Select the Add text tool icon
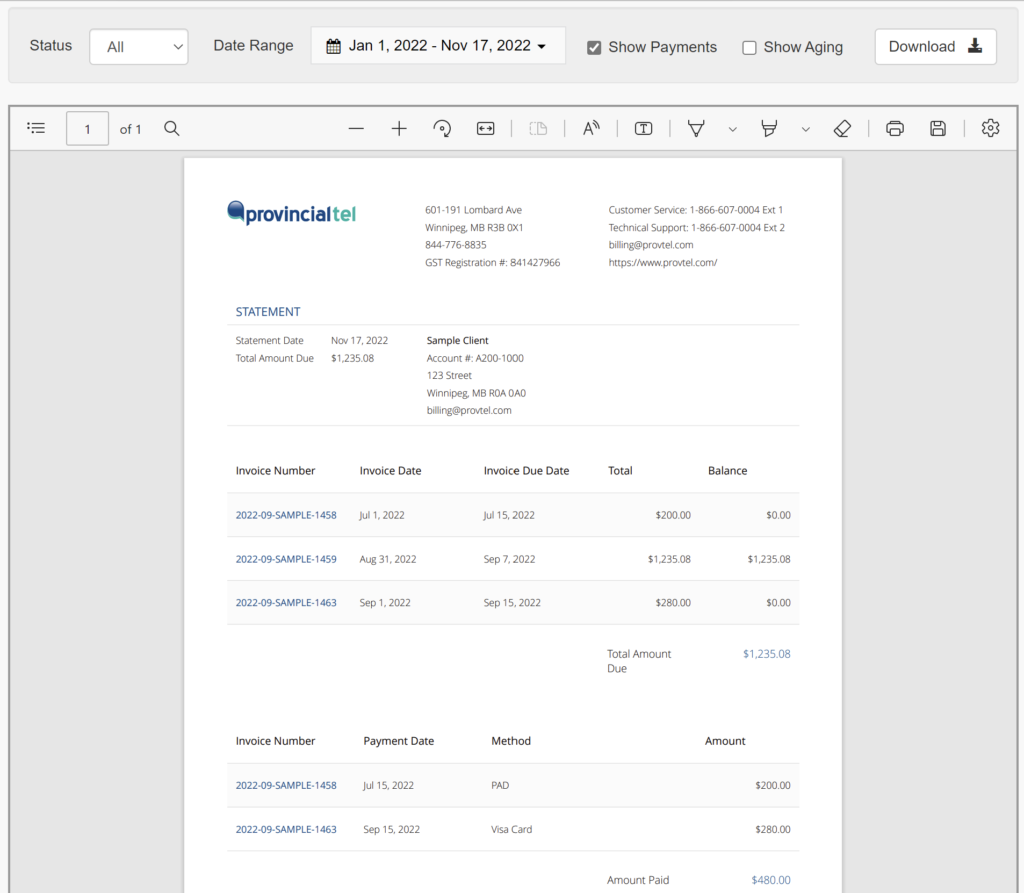1024x893 pixels. click(x=643, y=129)
